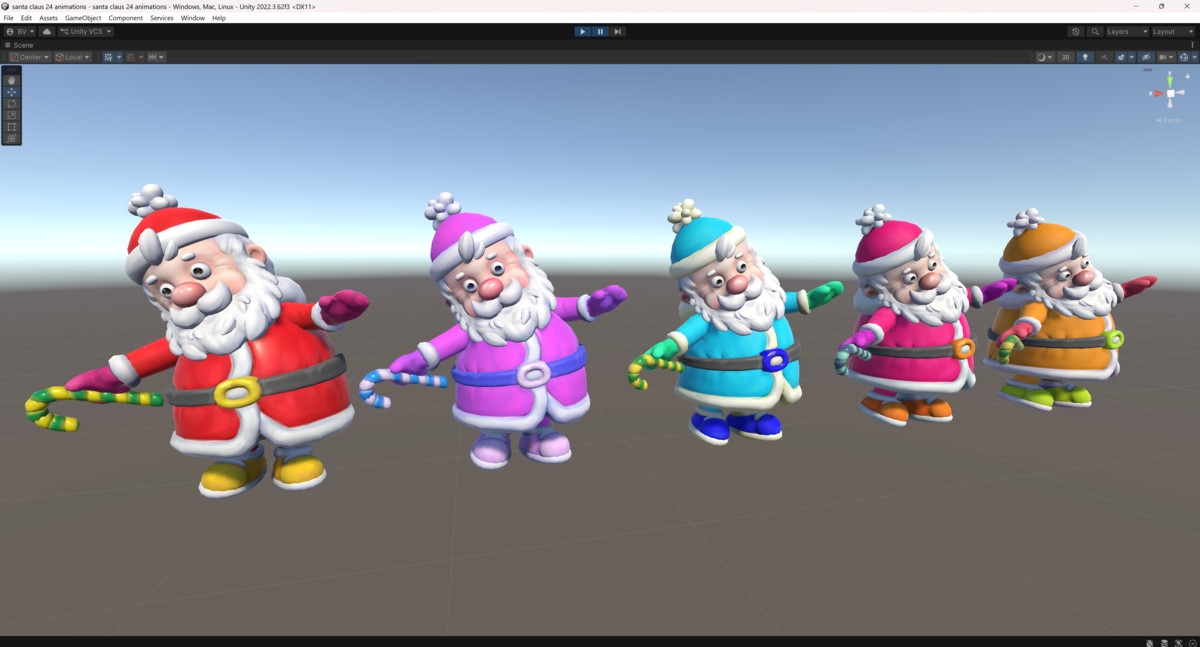This screenshot has height=647, width=1200.
Task: Open the Edit menu
Action: pos(26,18)
